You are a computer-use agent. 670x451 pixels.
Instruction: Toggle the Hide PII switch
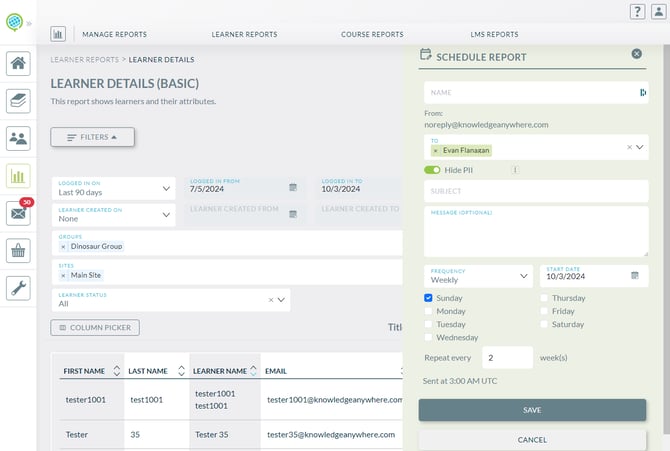click(432, 170)
